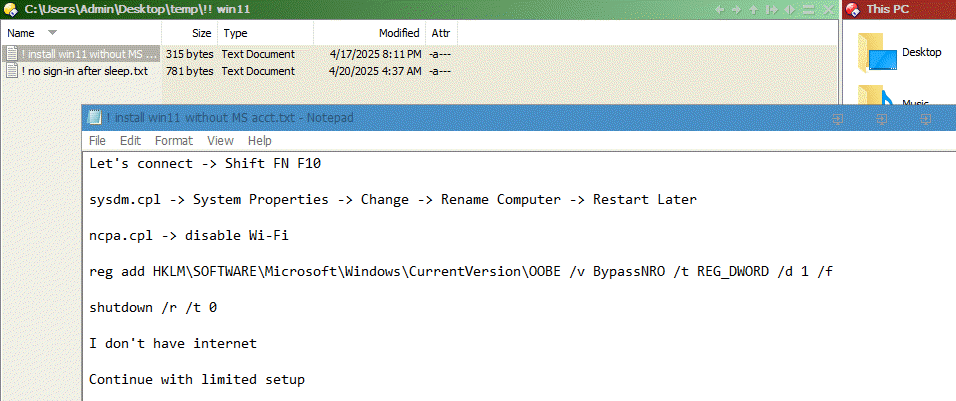Click the forward arrow in file panel header
Image resolution: width=956 pixels, height=401 pixels.
coord(738,10)
